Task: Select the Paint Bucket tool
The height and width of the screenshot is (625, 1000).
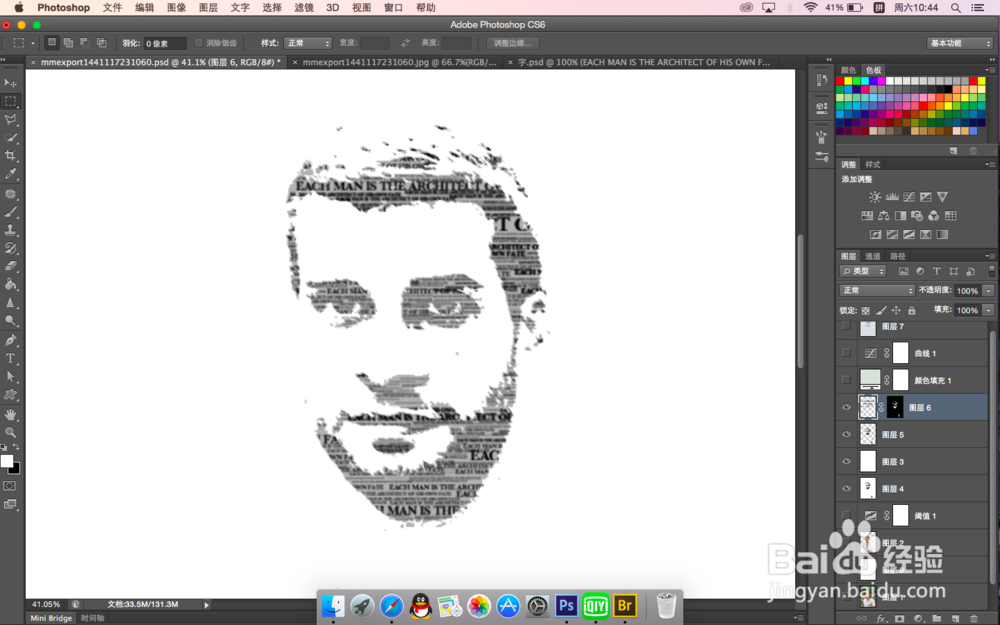Action: [11, 284]
